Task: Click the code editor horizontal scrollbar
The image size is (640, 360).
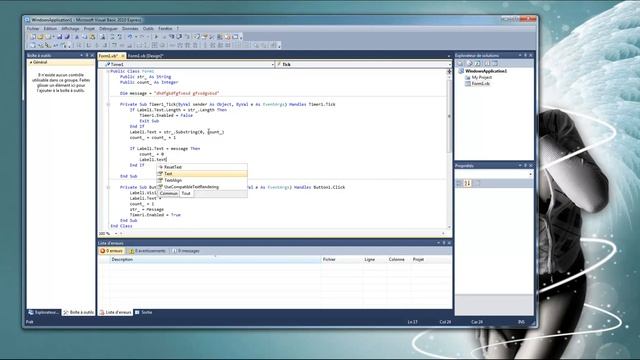Action: (x=282, y=233)
